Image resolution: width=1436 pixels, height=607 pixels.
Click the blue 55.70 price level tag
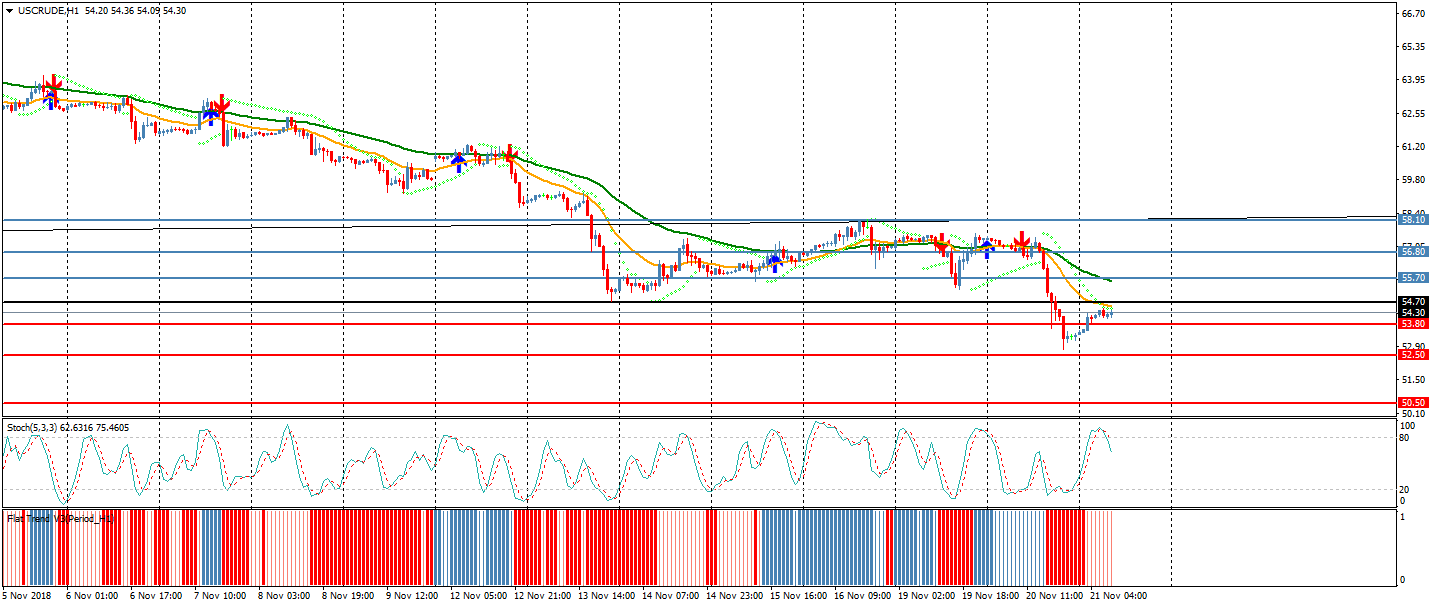pyautogui.click(x=1413, y=278)
